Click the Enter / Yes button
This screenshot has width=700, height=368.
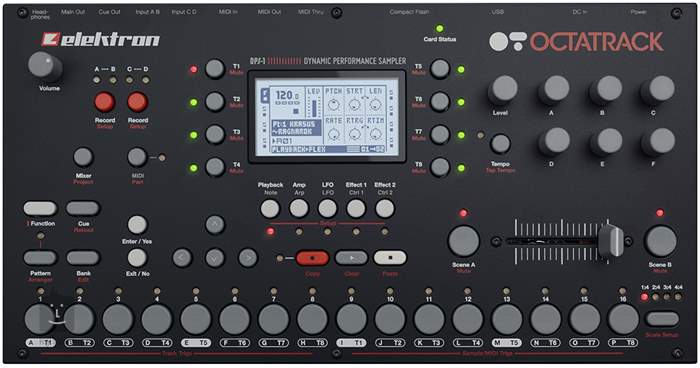(x=137, y=225)
